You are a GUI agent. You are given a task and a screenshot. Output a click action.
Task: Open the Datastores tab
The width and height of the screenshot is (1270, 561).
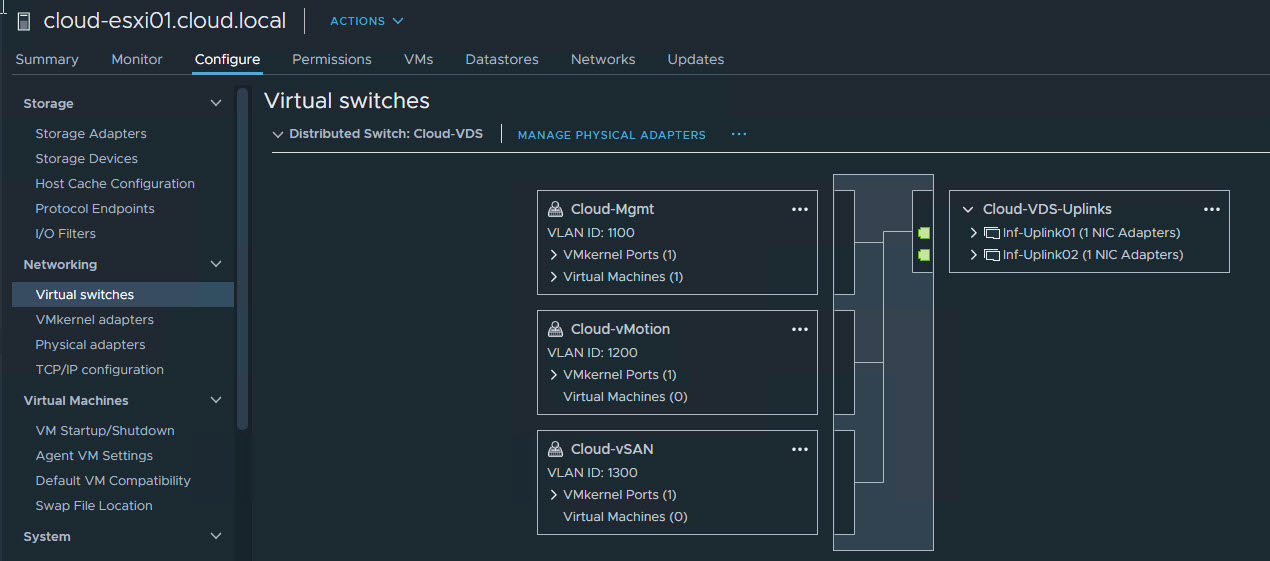(501, 59)
